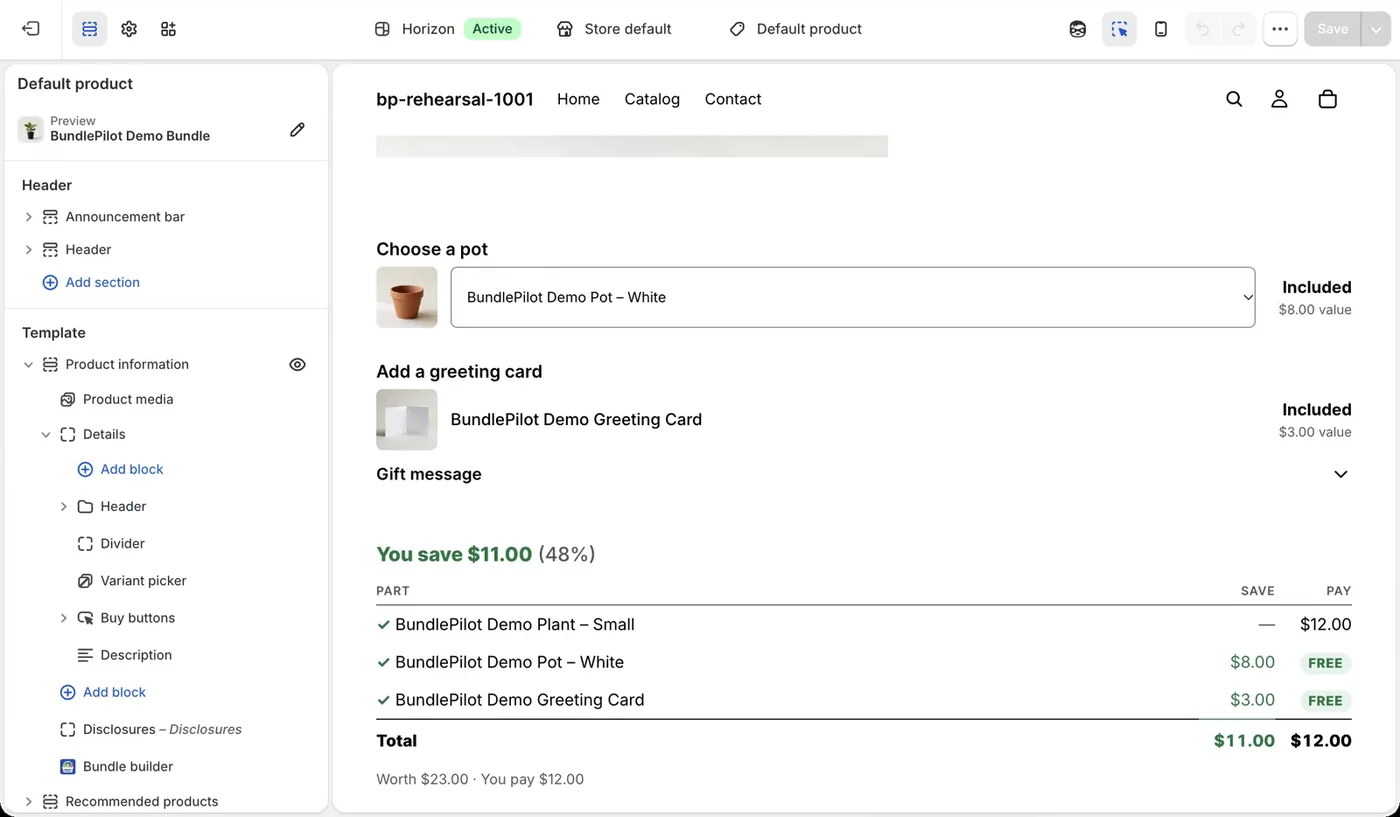Expand the Buy buttons block
The width and height of the screenshot is (1400, 817).
[63, 619]
